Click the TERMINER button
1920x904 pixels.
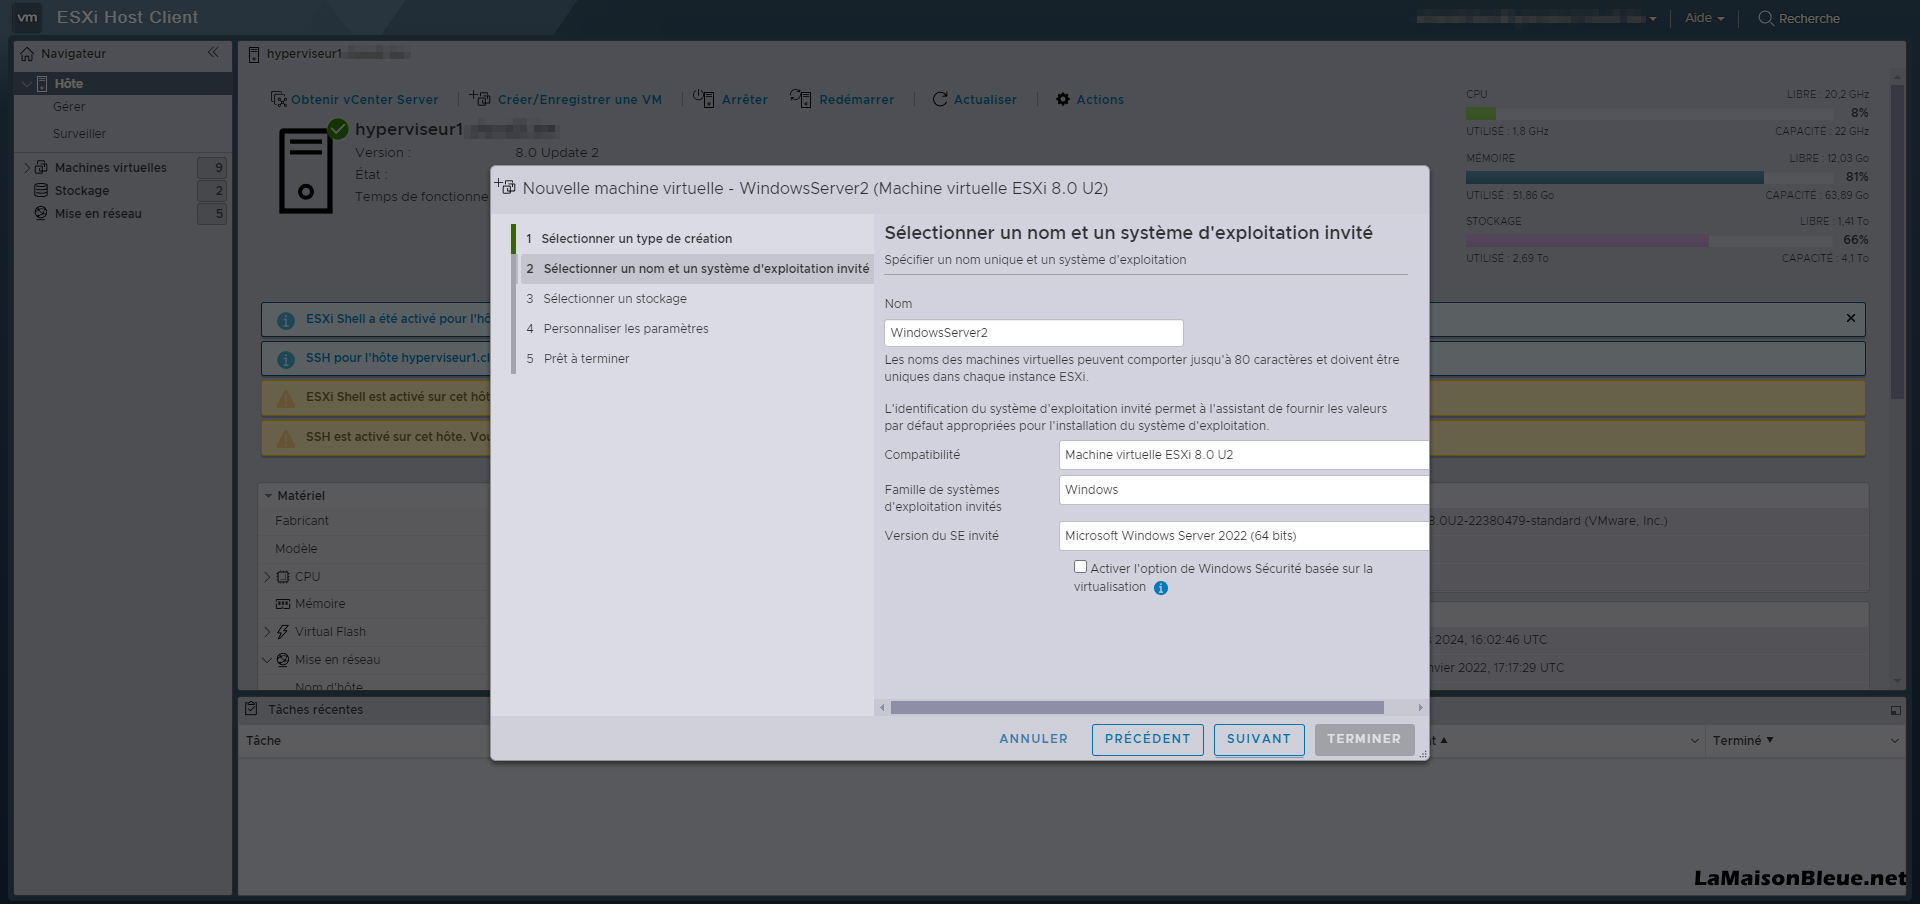pyautogui.click(x=1364, y=739)
